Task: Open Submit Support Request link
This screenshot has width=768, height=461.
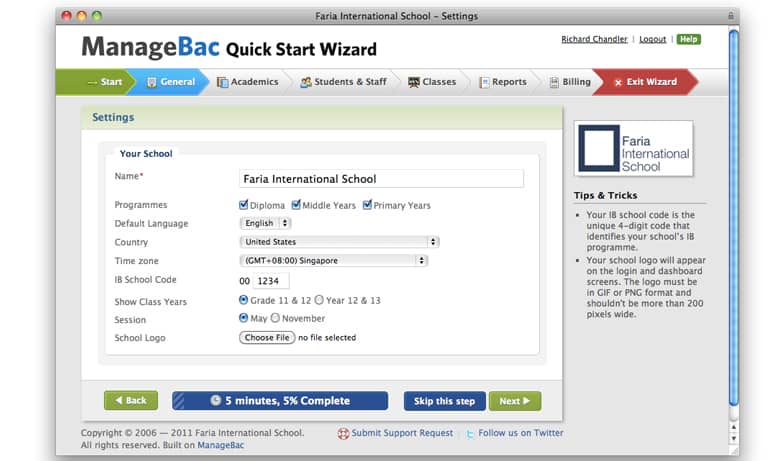Action: 402,433
